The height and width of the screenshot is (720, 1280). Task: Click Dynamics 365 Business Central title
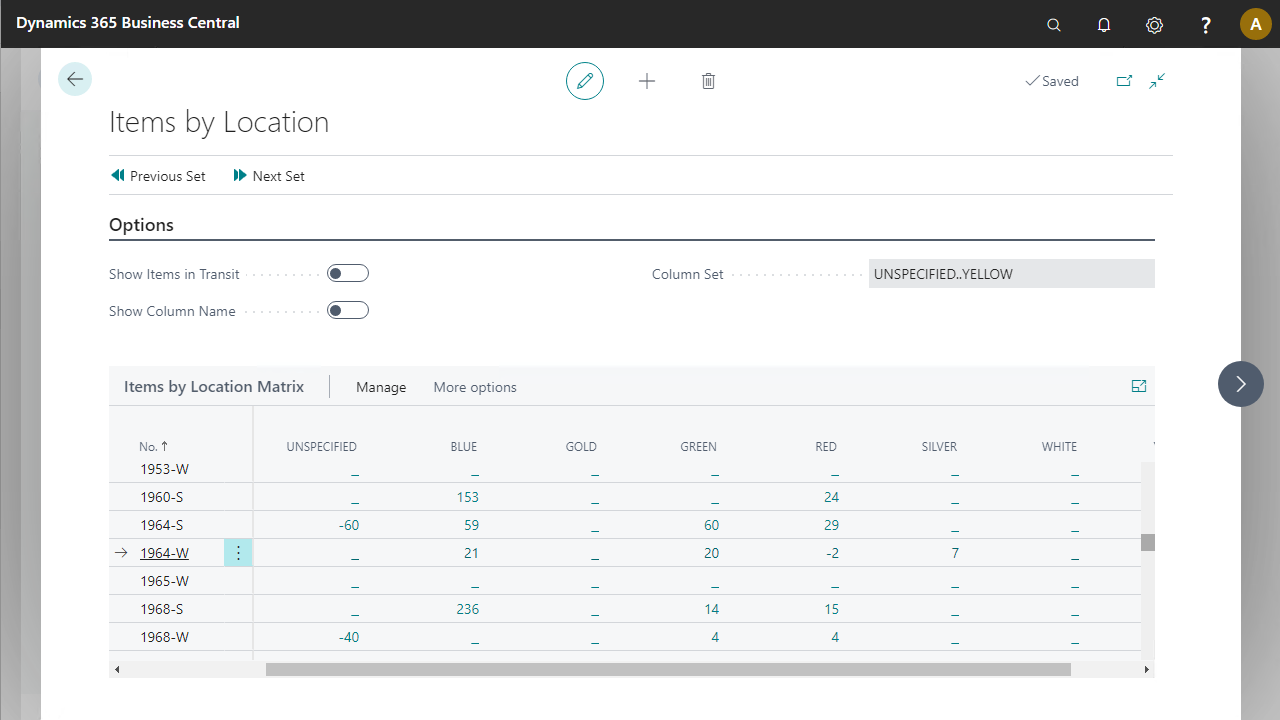tap(128, 22)
